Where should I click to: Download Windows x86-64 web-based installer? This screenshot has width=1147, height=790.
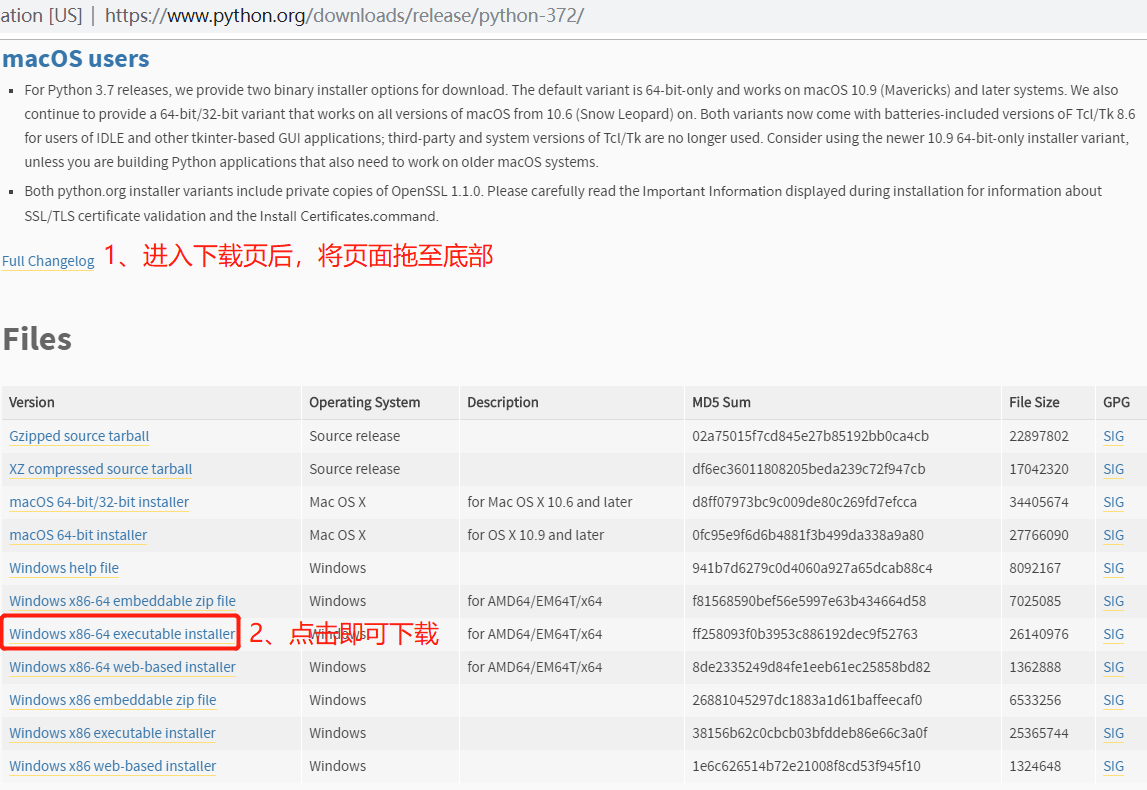click(122, 667)
